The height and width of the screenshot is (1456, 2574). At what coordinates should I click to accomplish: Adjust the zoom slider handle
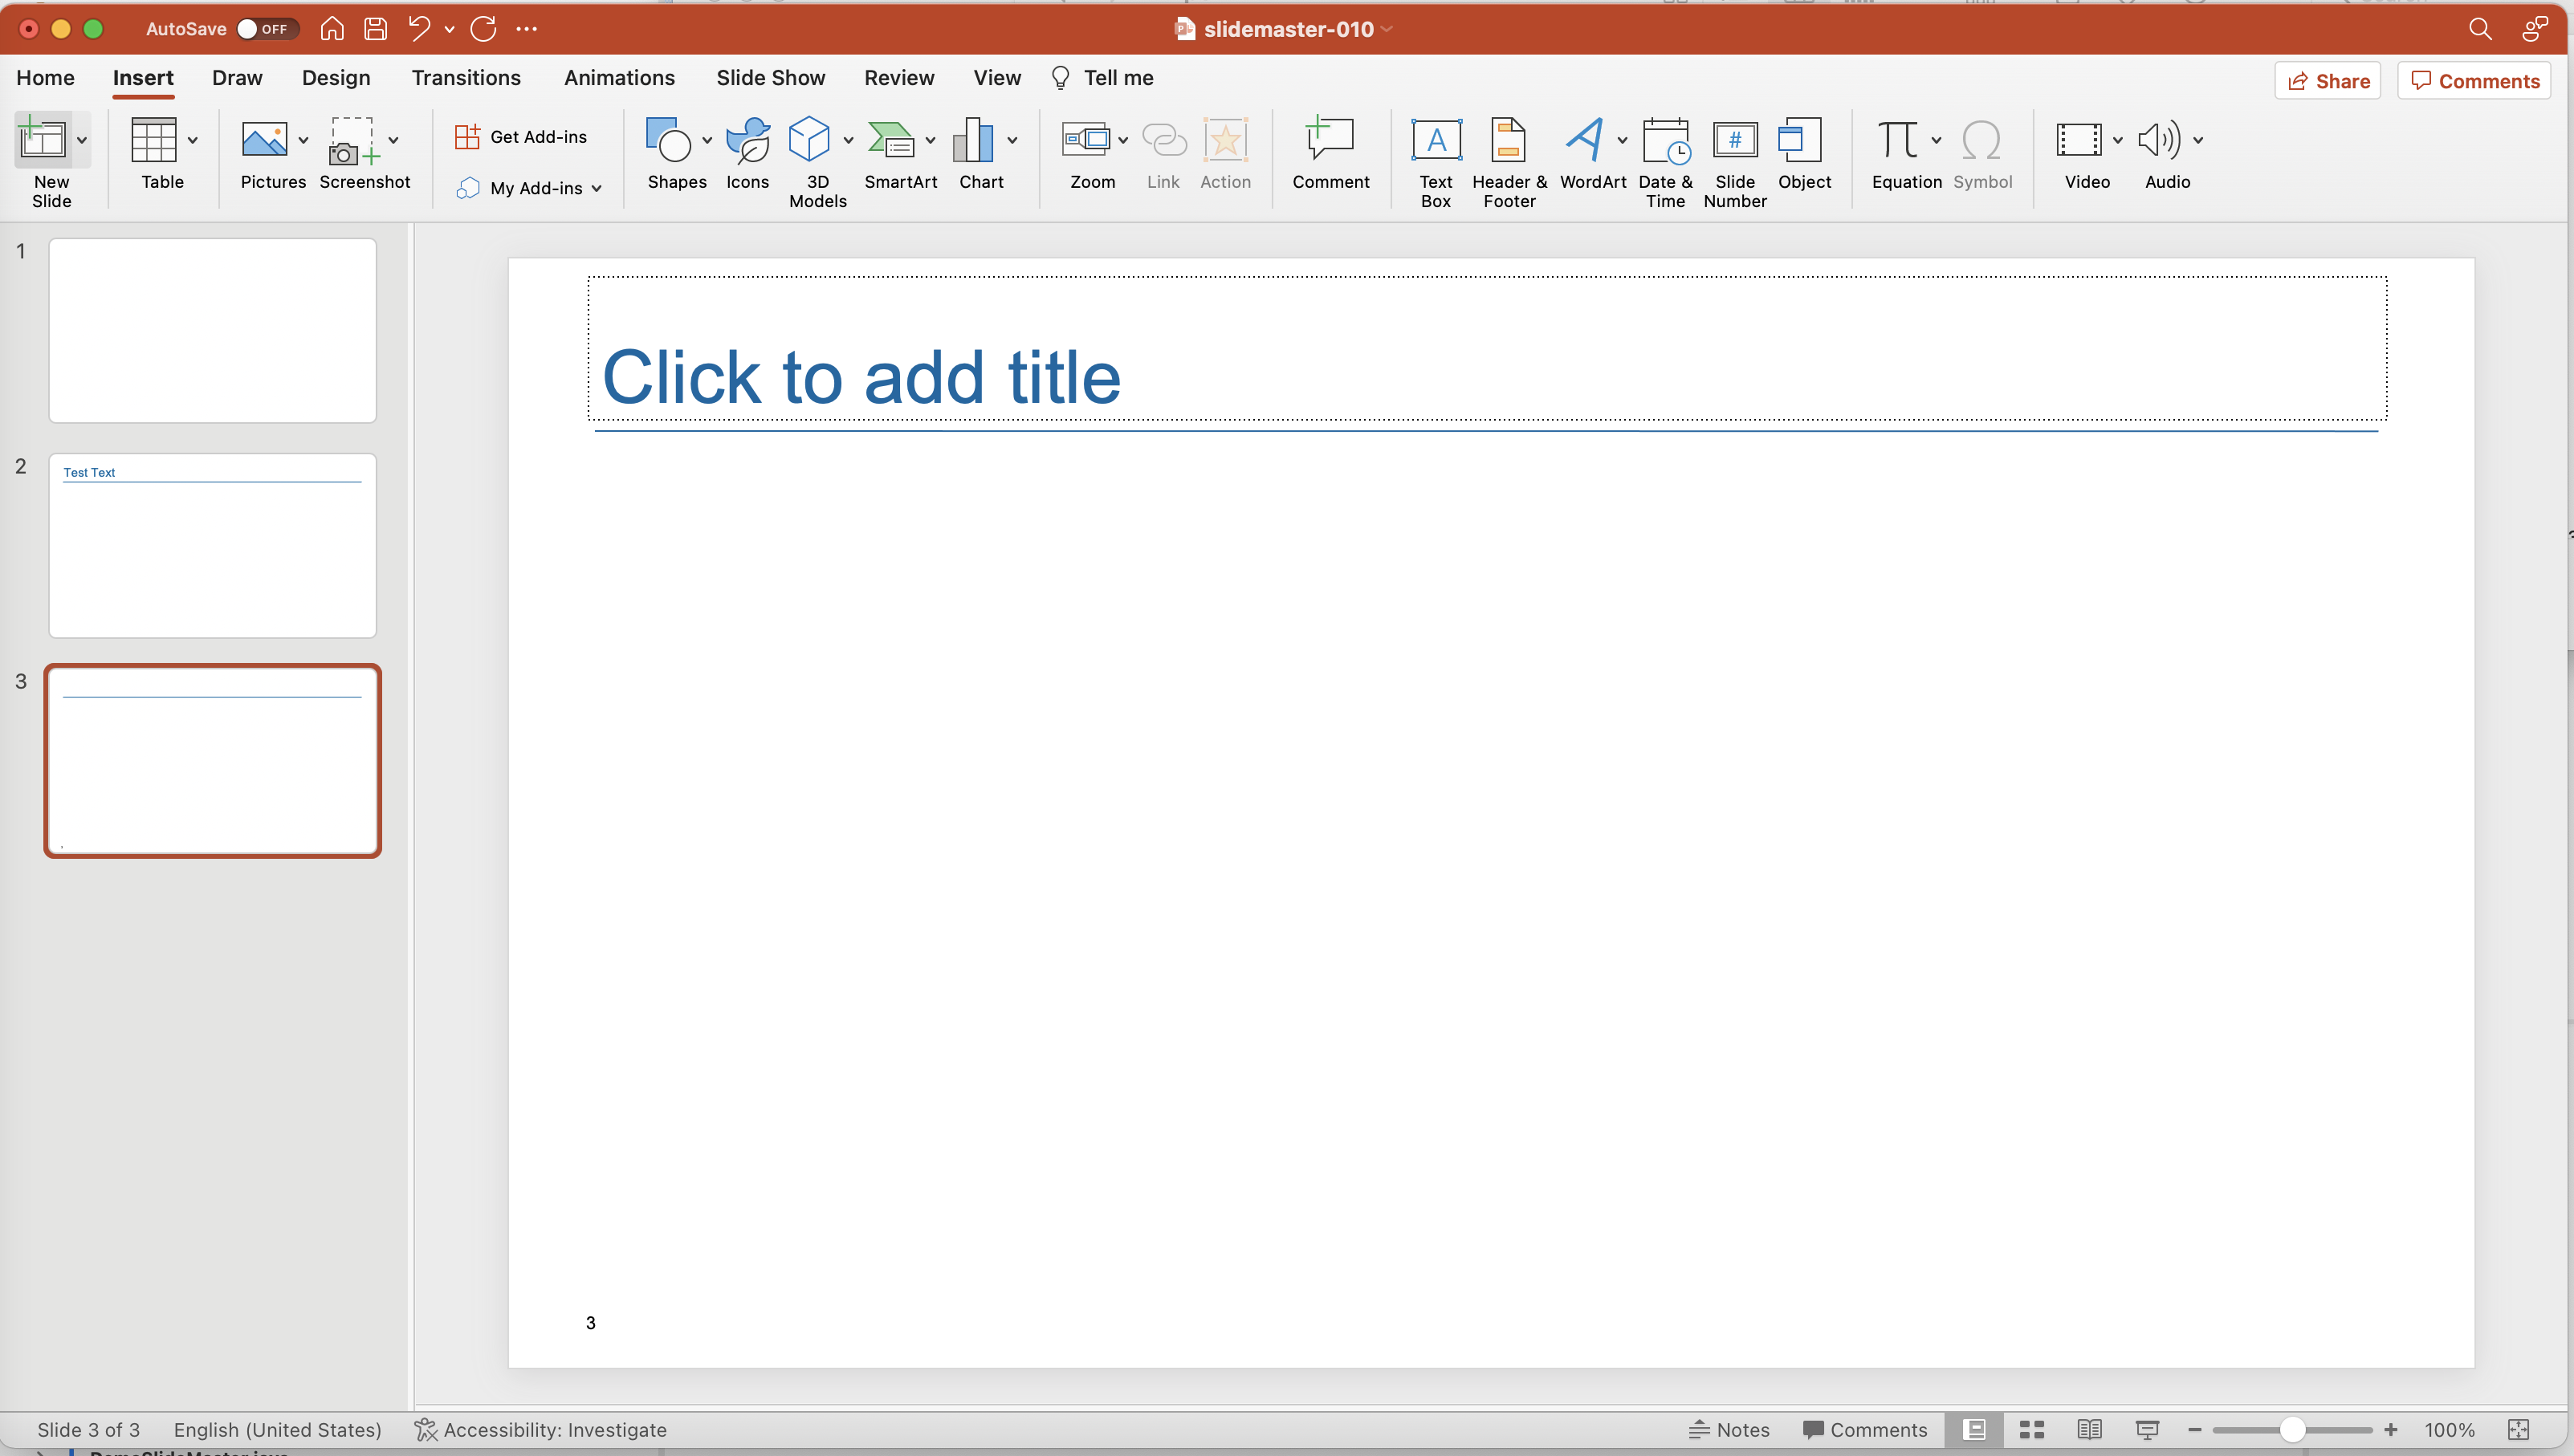pyautogui.click(x=2291, y=1429)
